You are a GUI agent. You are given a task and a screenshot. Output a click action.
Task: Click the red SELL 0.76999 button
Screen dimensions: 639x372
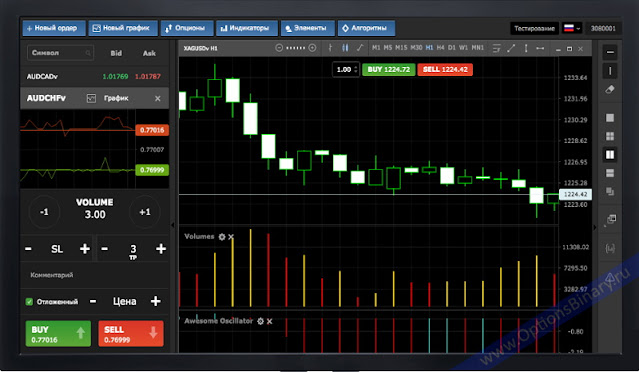(x=131, y=334)
